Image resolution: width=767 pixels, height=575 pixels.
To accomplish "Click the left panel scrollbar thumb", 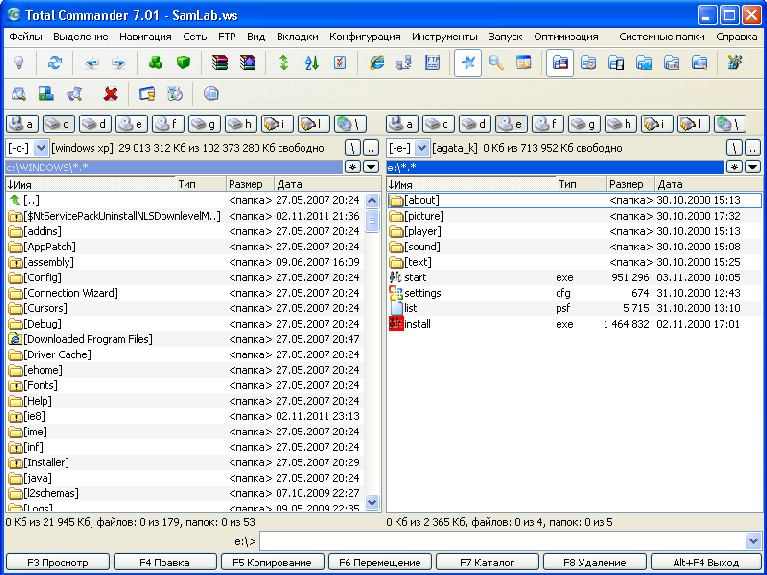I will point(372,220).
